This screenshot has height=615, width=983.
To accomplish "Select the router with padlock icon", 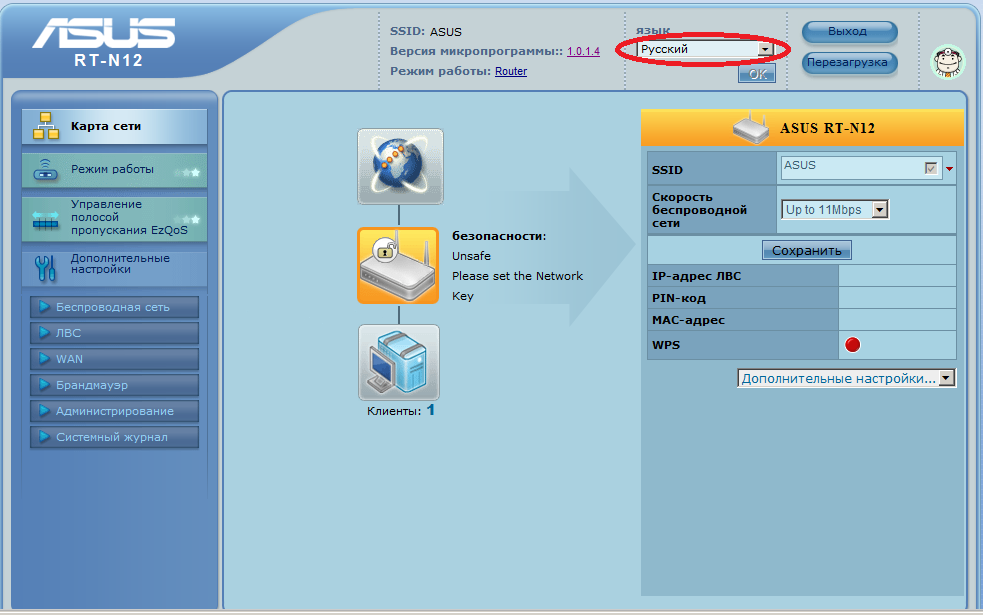I will pos(398,266).
